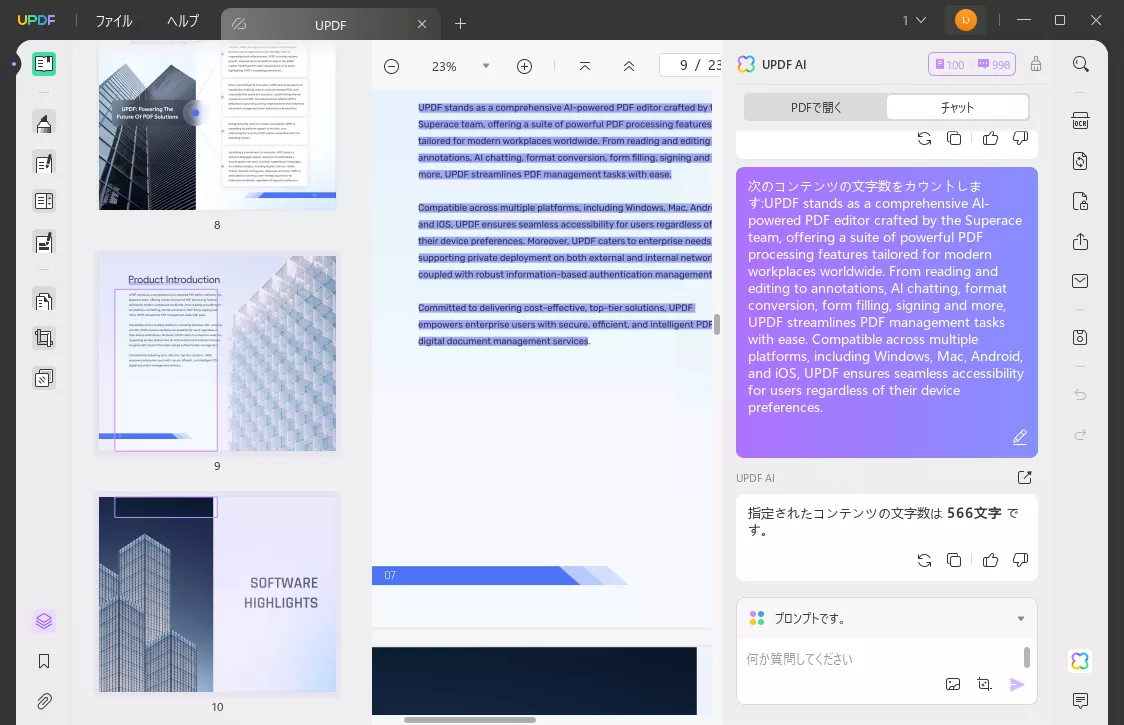Viewport: 1124px width, 725px height.
Task: Close the UPDF document tab
Action: 422,24
